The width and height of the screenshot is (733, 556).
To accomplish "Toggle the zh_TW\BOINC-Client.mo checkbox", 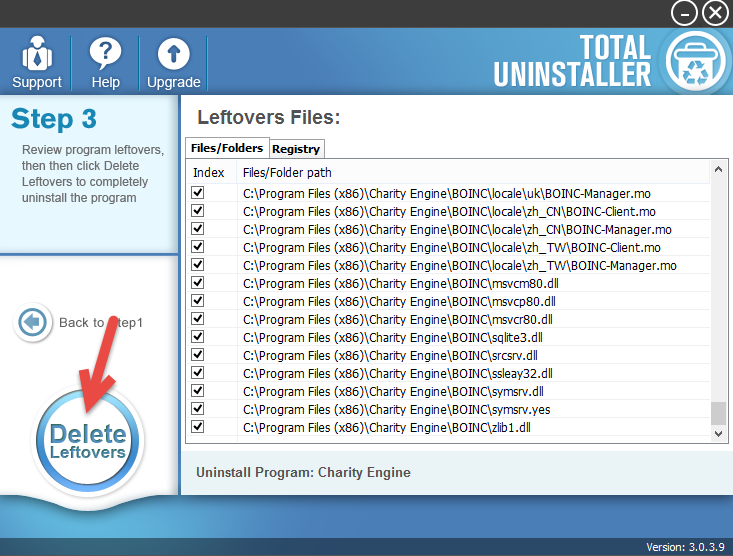I will [x=198, y=247].
